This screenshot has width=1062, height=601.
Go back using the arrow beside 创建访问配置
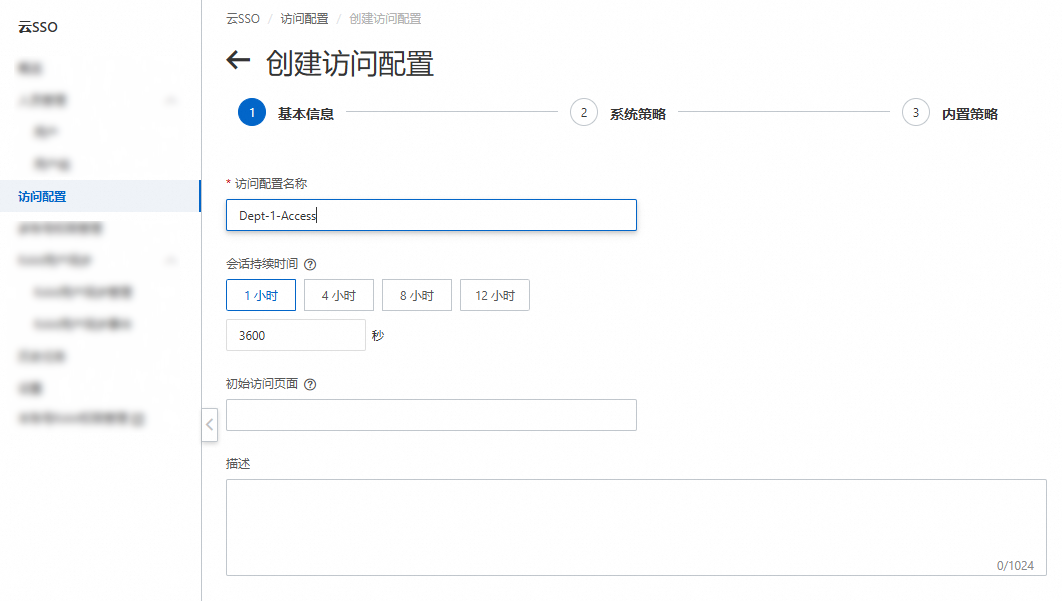[238, 60]
